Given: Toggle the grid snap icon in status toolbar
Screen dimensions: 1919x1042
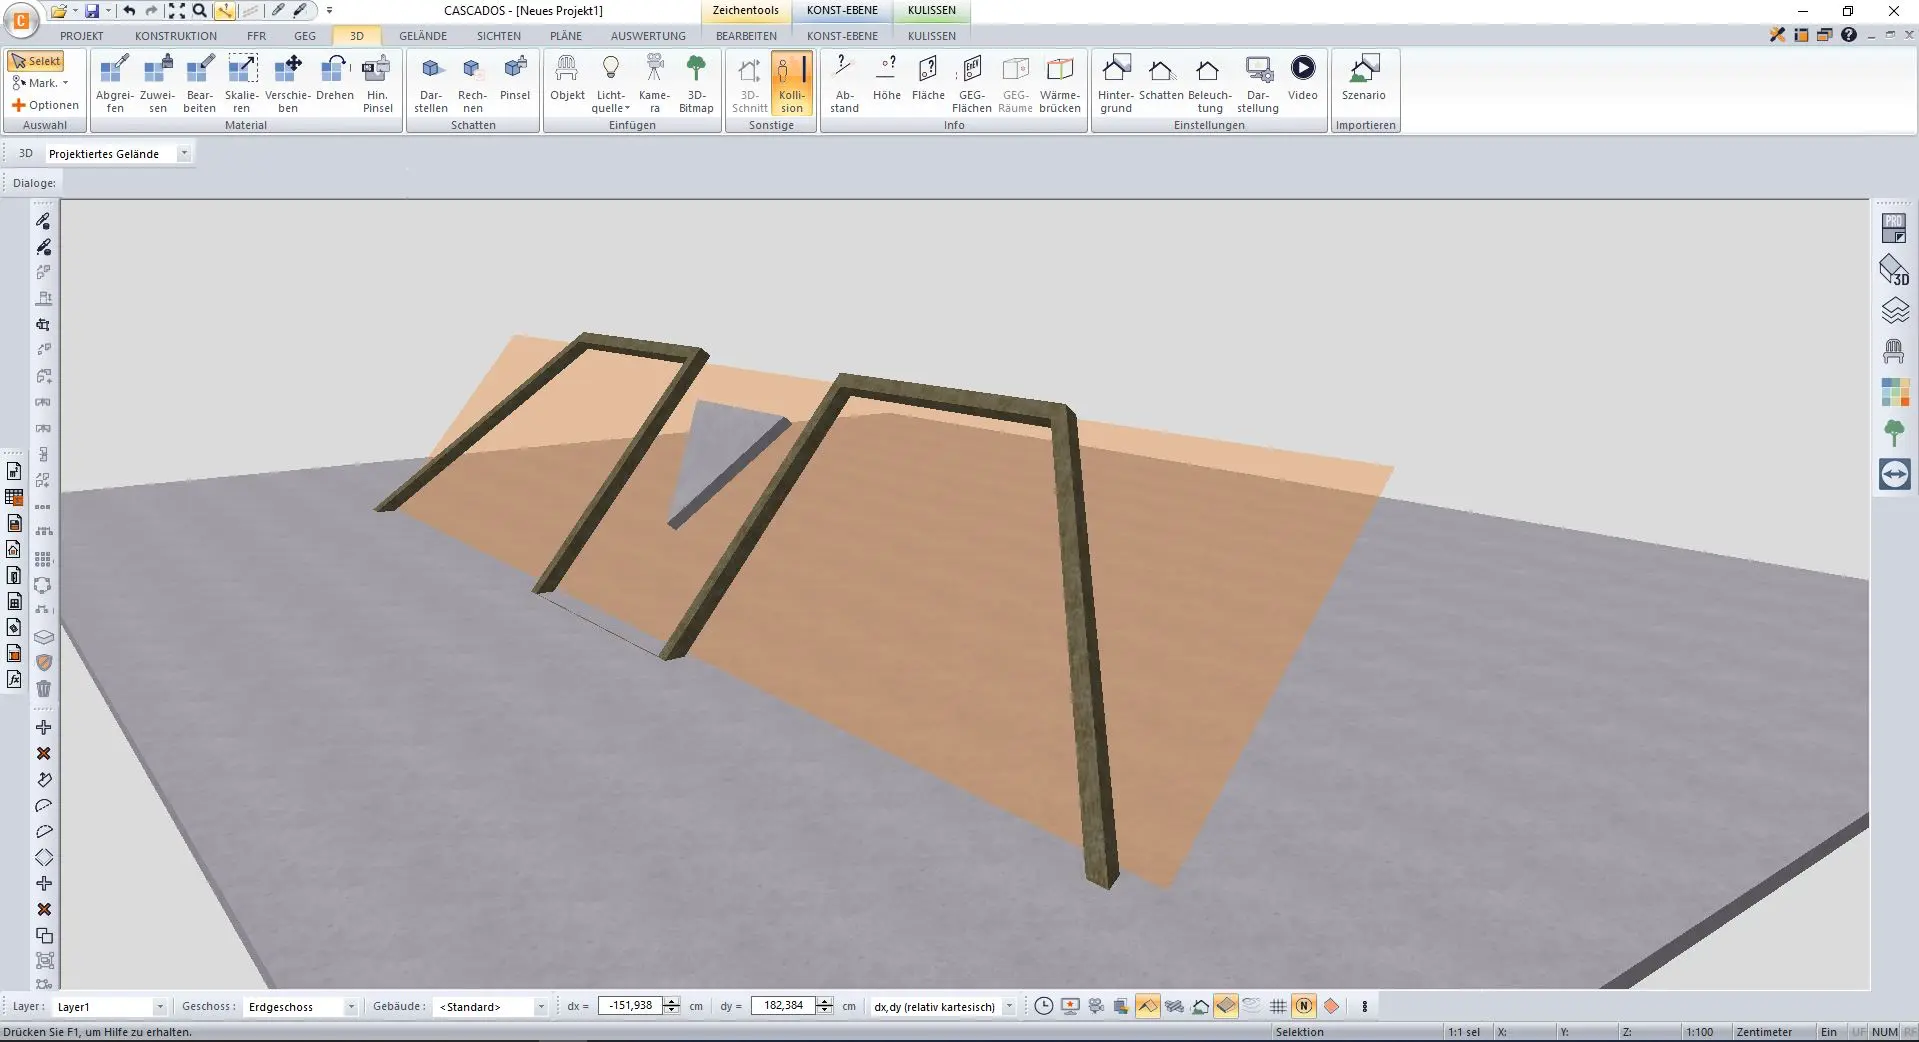Looking at the screenshot, I should click(1278, 1006).
